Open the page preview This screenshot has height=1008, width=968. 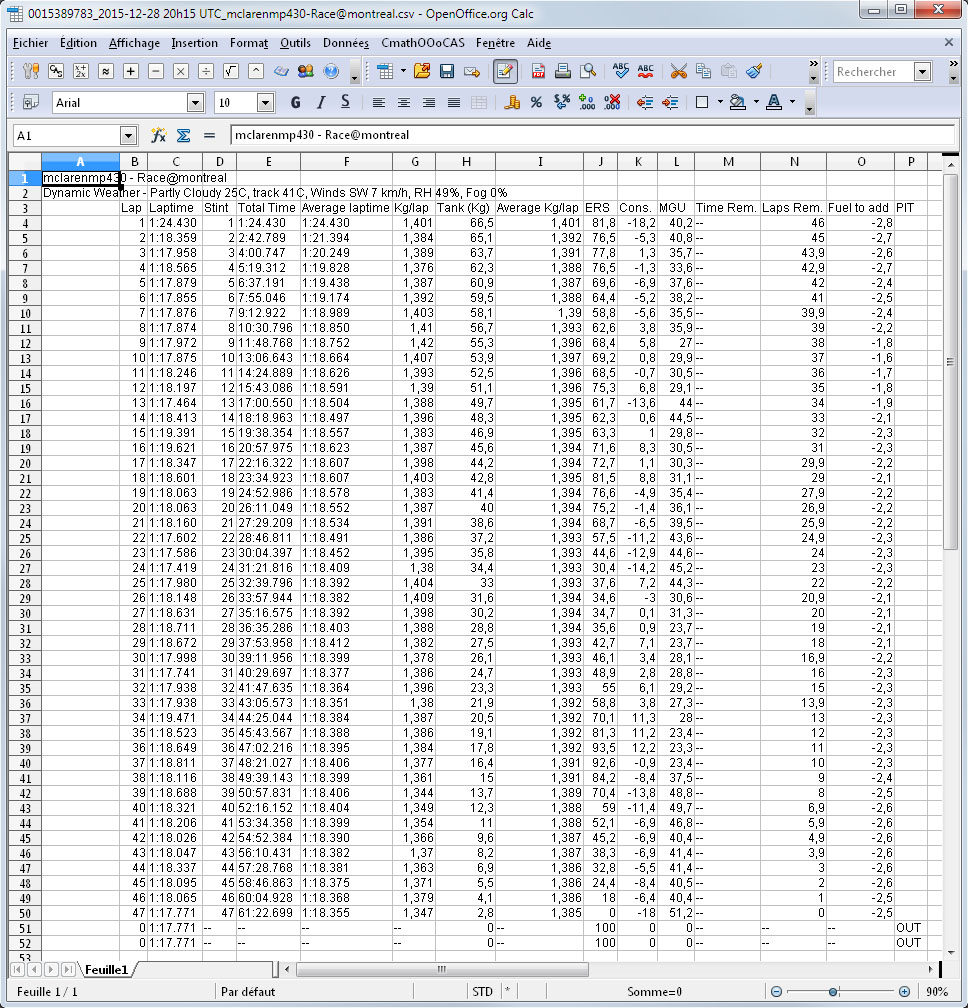point(587,71)
